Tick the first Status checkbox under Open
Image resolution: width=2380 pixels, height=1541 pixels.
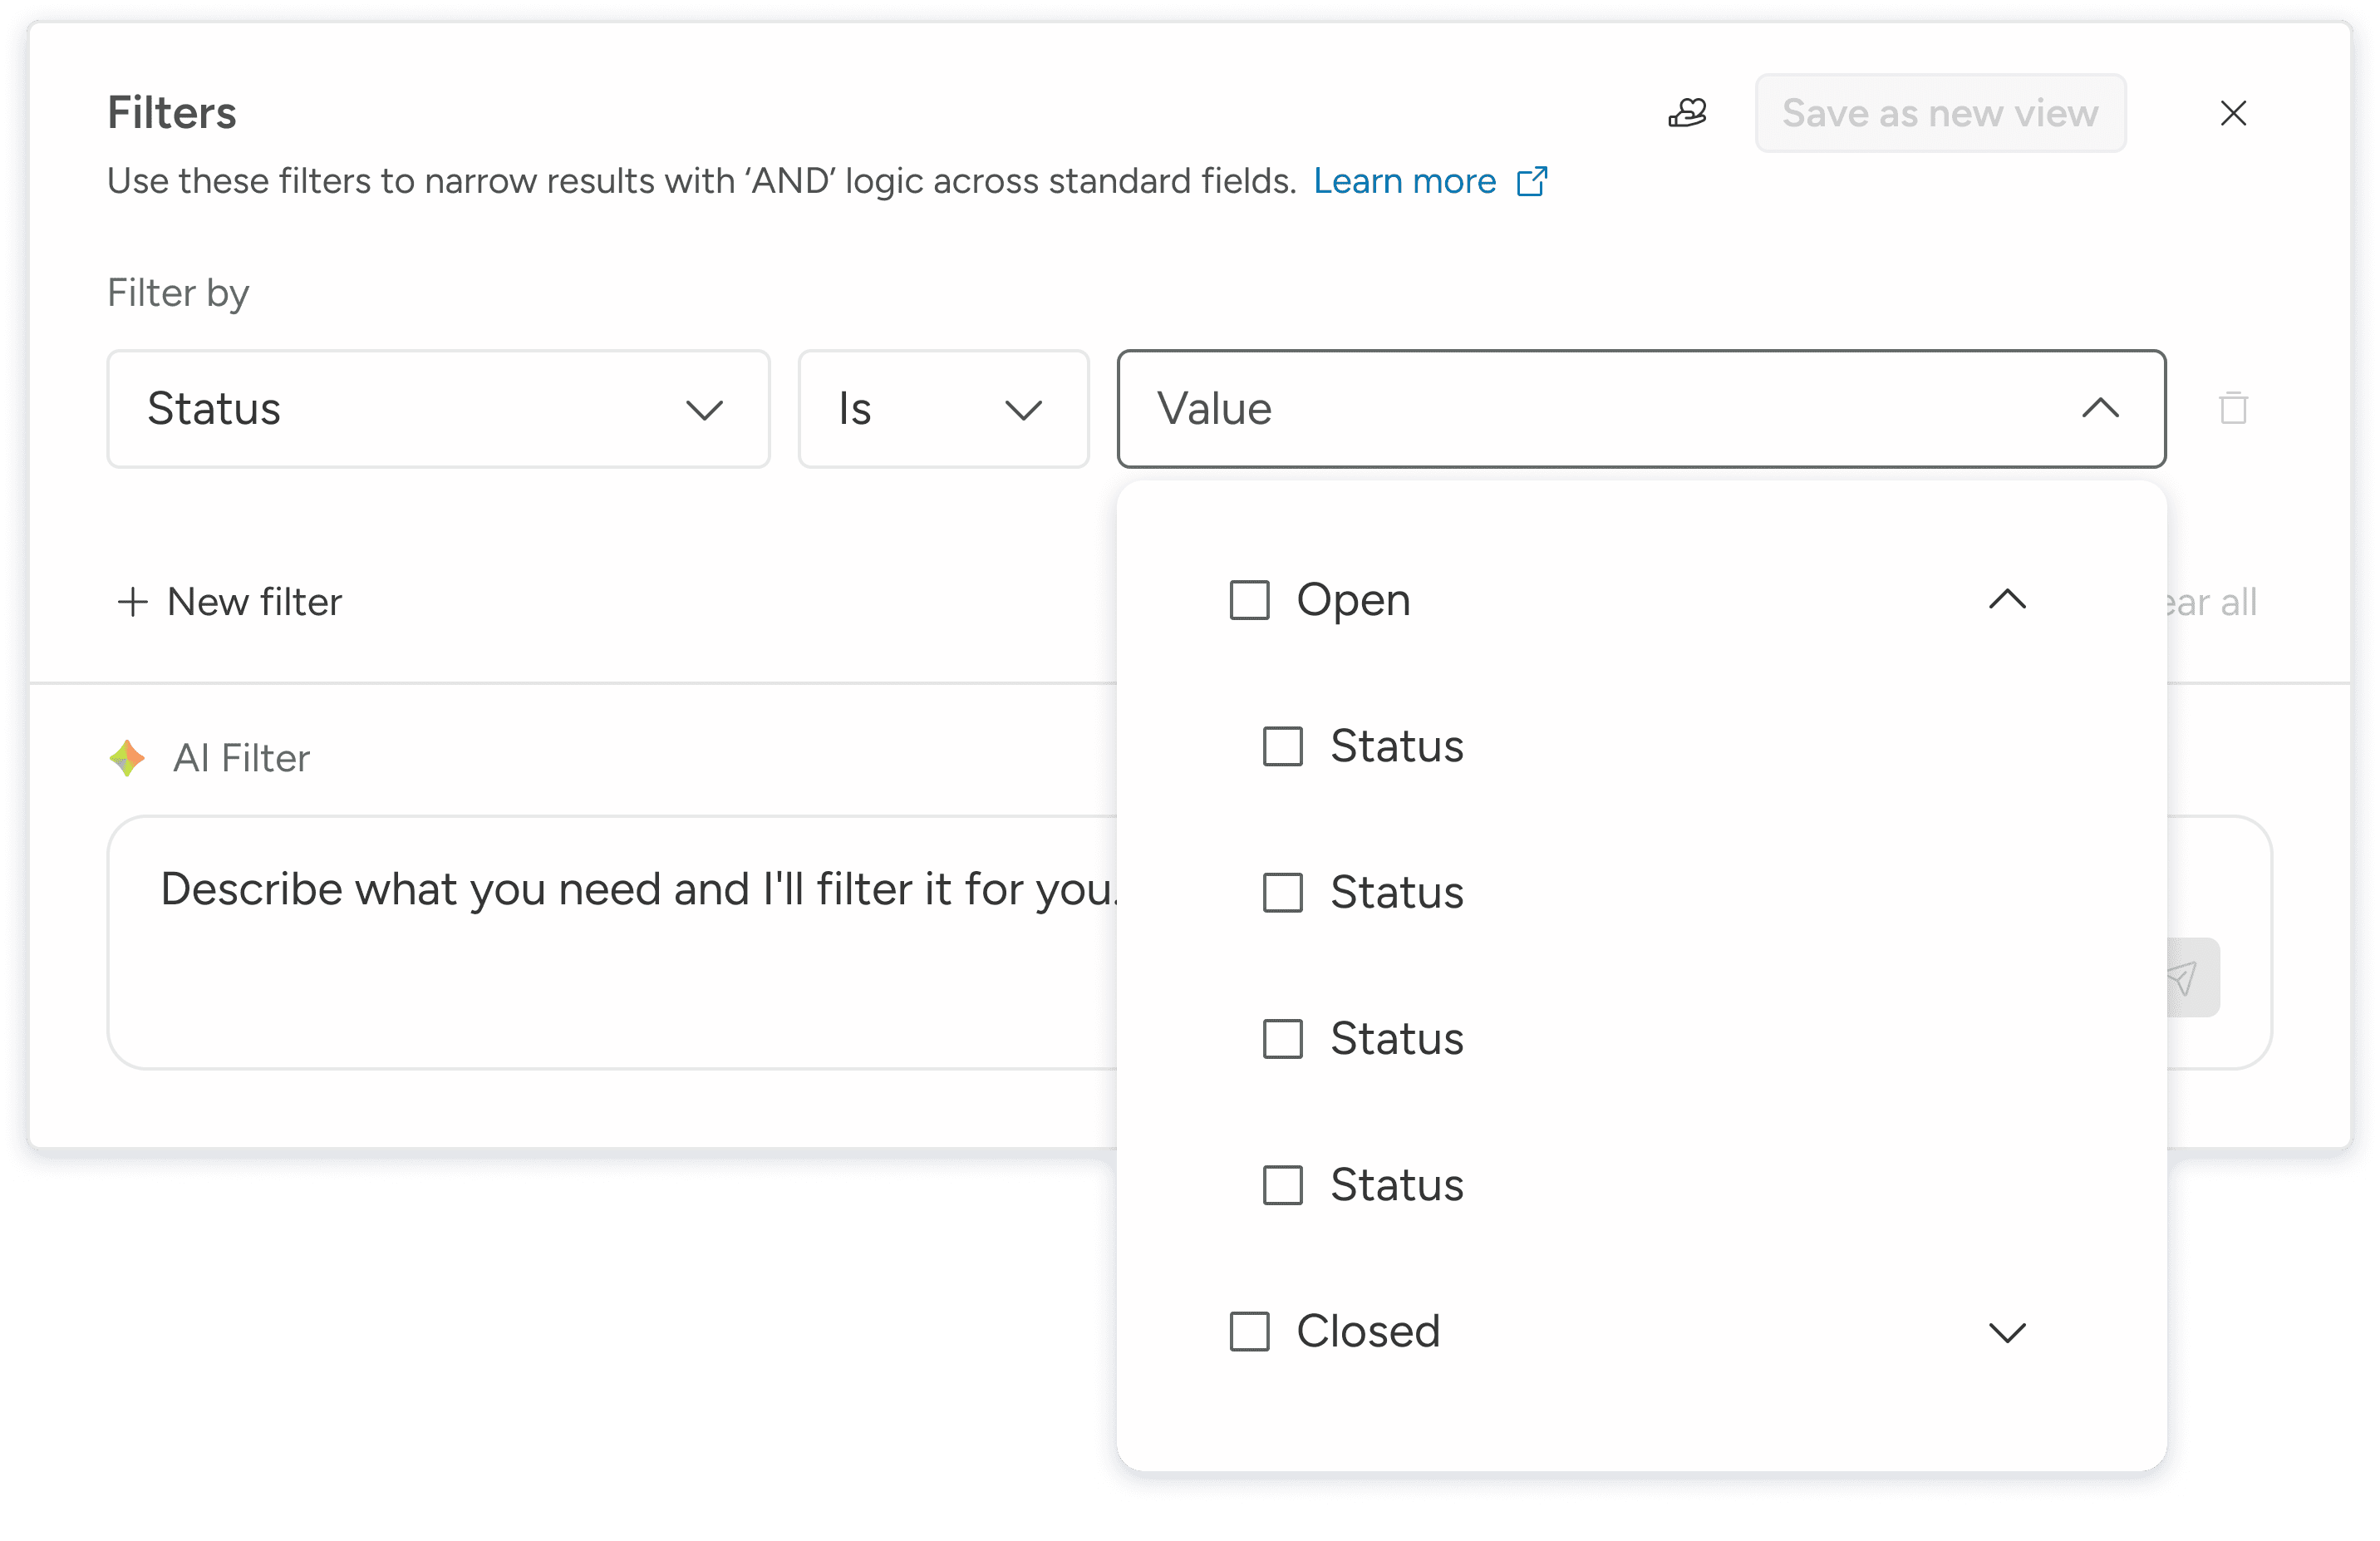[x=1282, y=747]
